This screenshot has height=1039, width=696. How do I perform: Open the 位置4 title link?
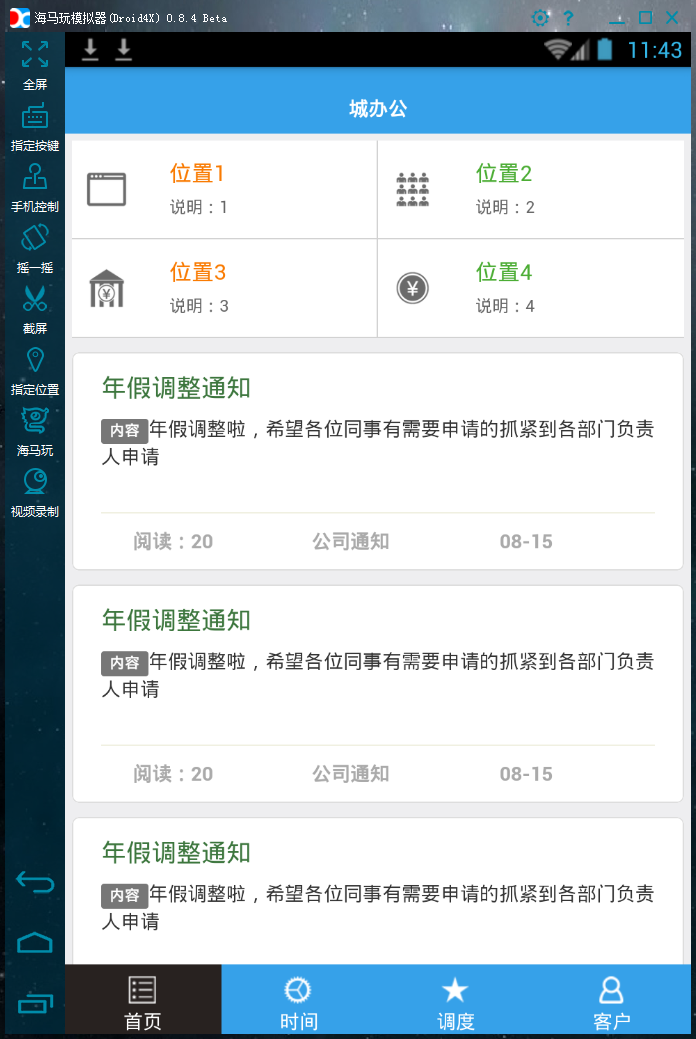tap(504, 272)
